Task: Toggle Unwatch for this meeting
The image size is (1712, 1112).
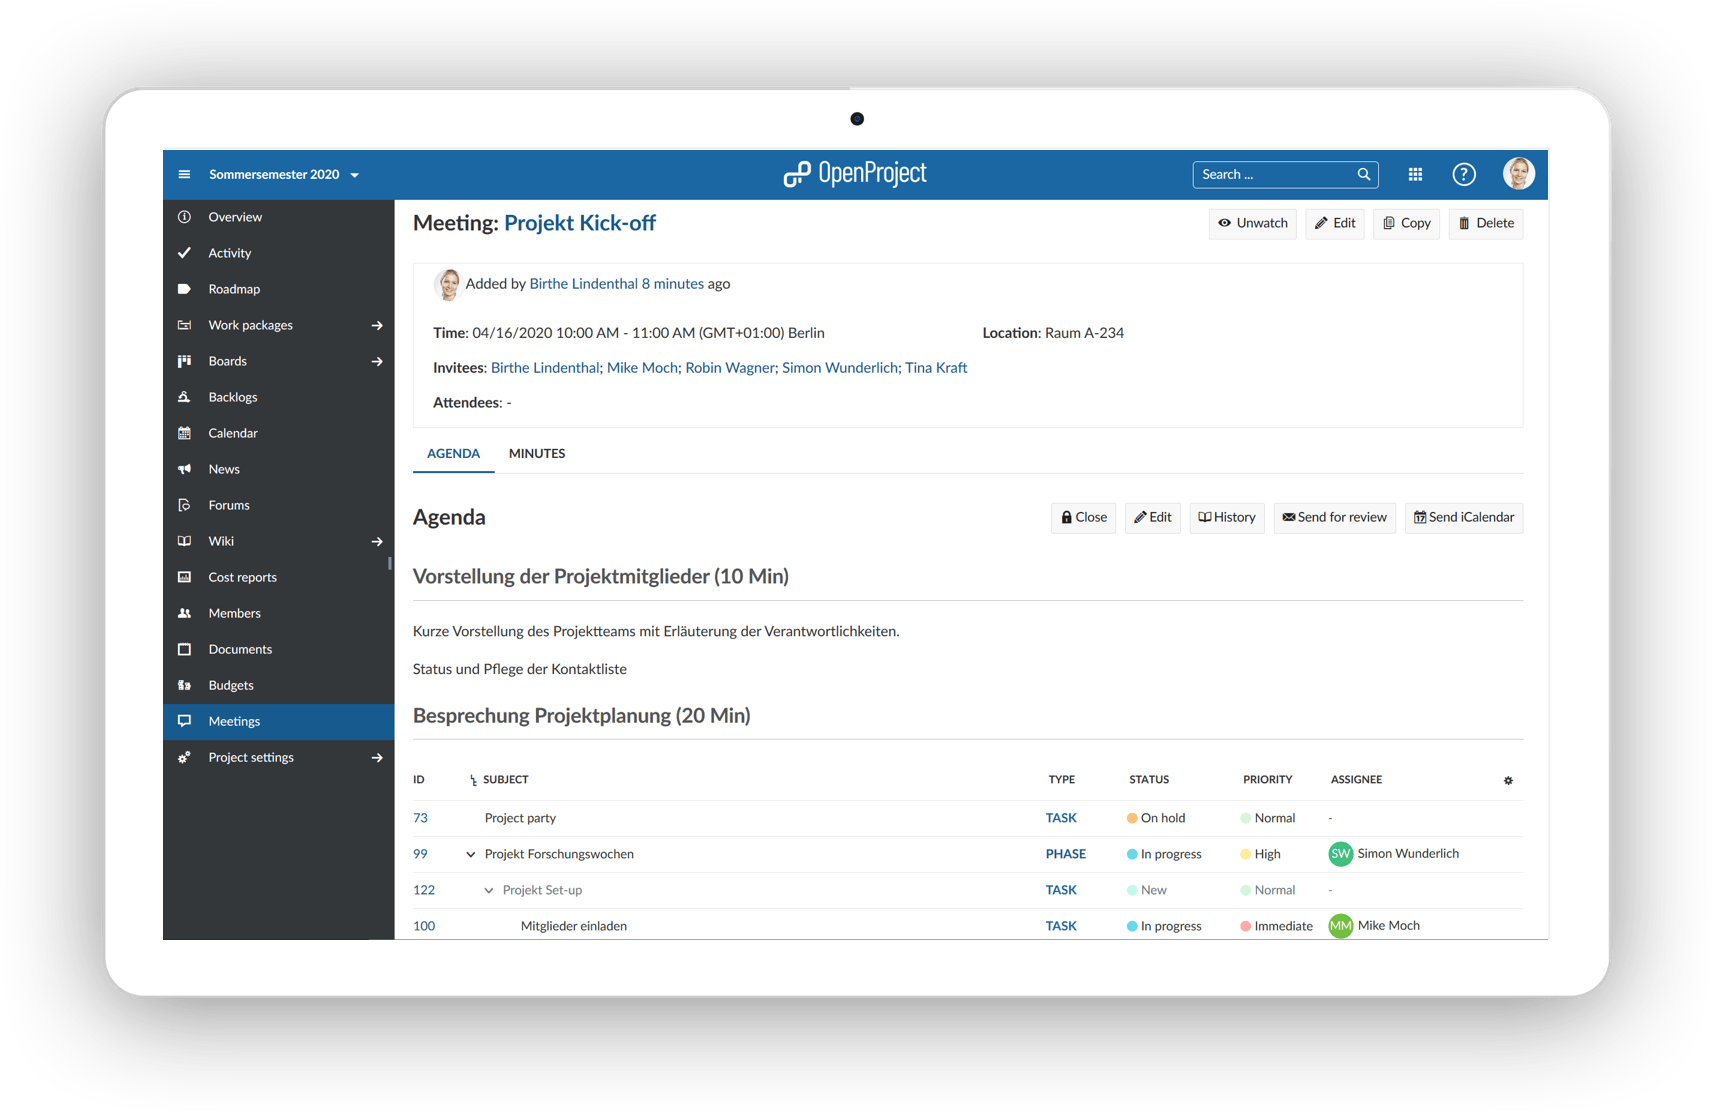Action: point(1252,223)
